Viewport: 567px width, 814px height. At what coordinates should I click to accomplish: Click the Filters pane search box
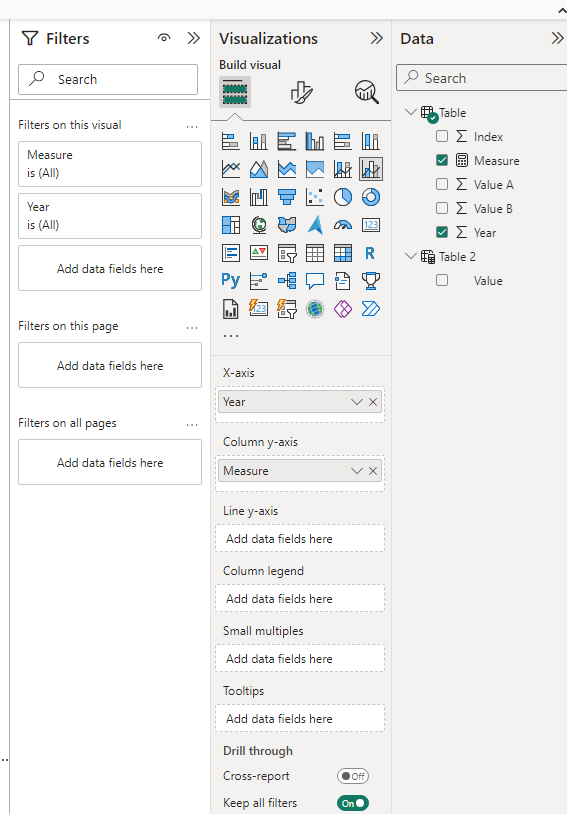click(x=108, y=79)
